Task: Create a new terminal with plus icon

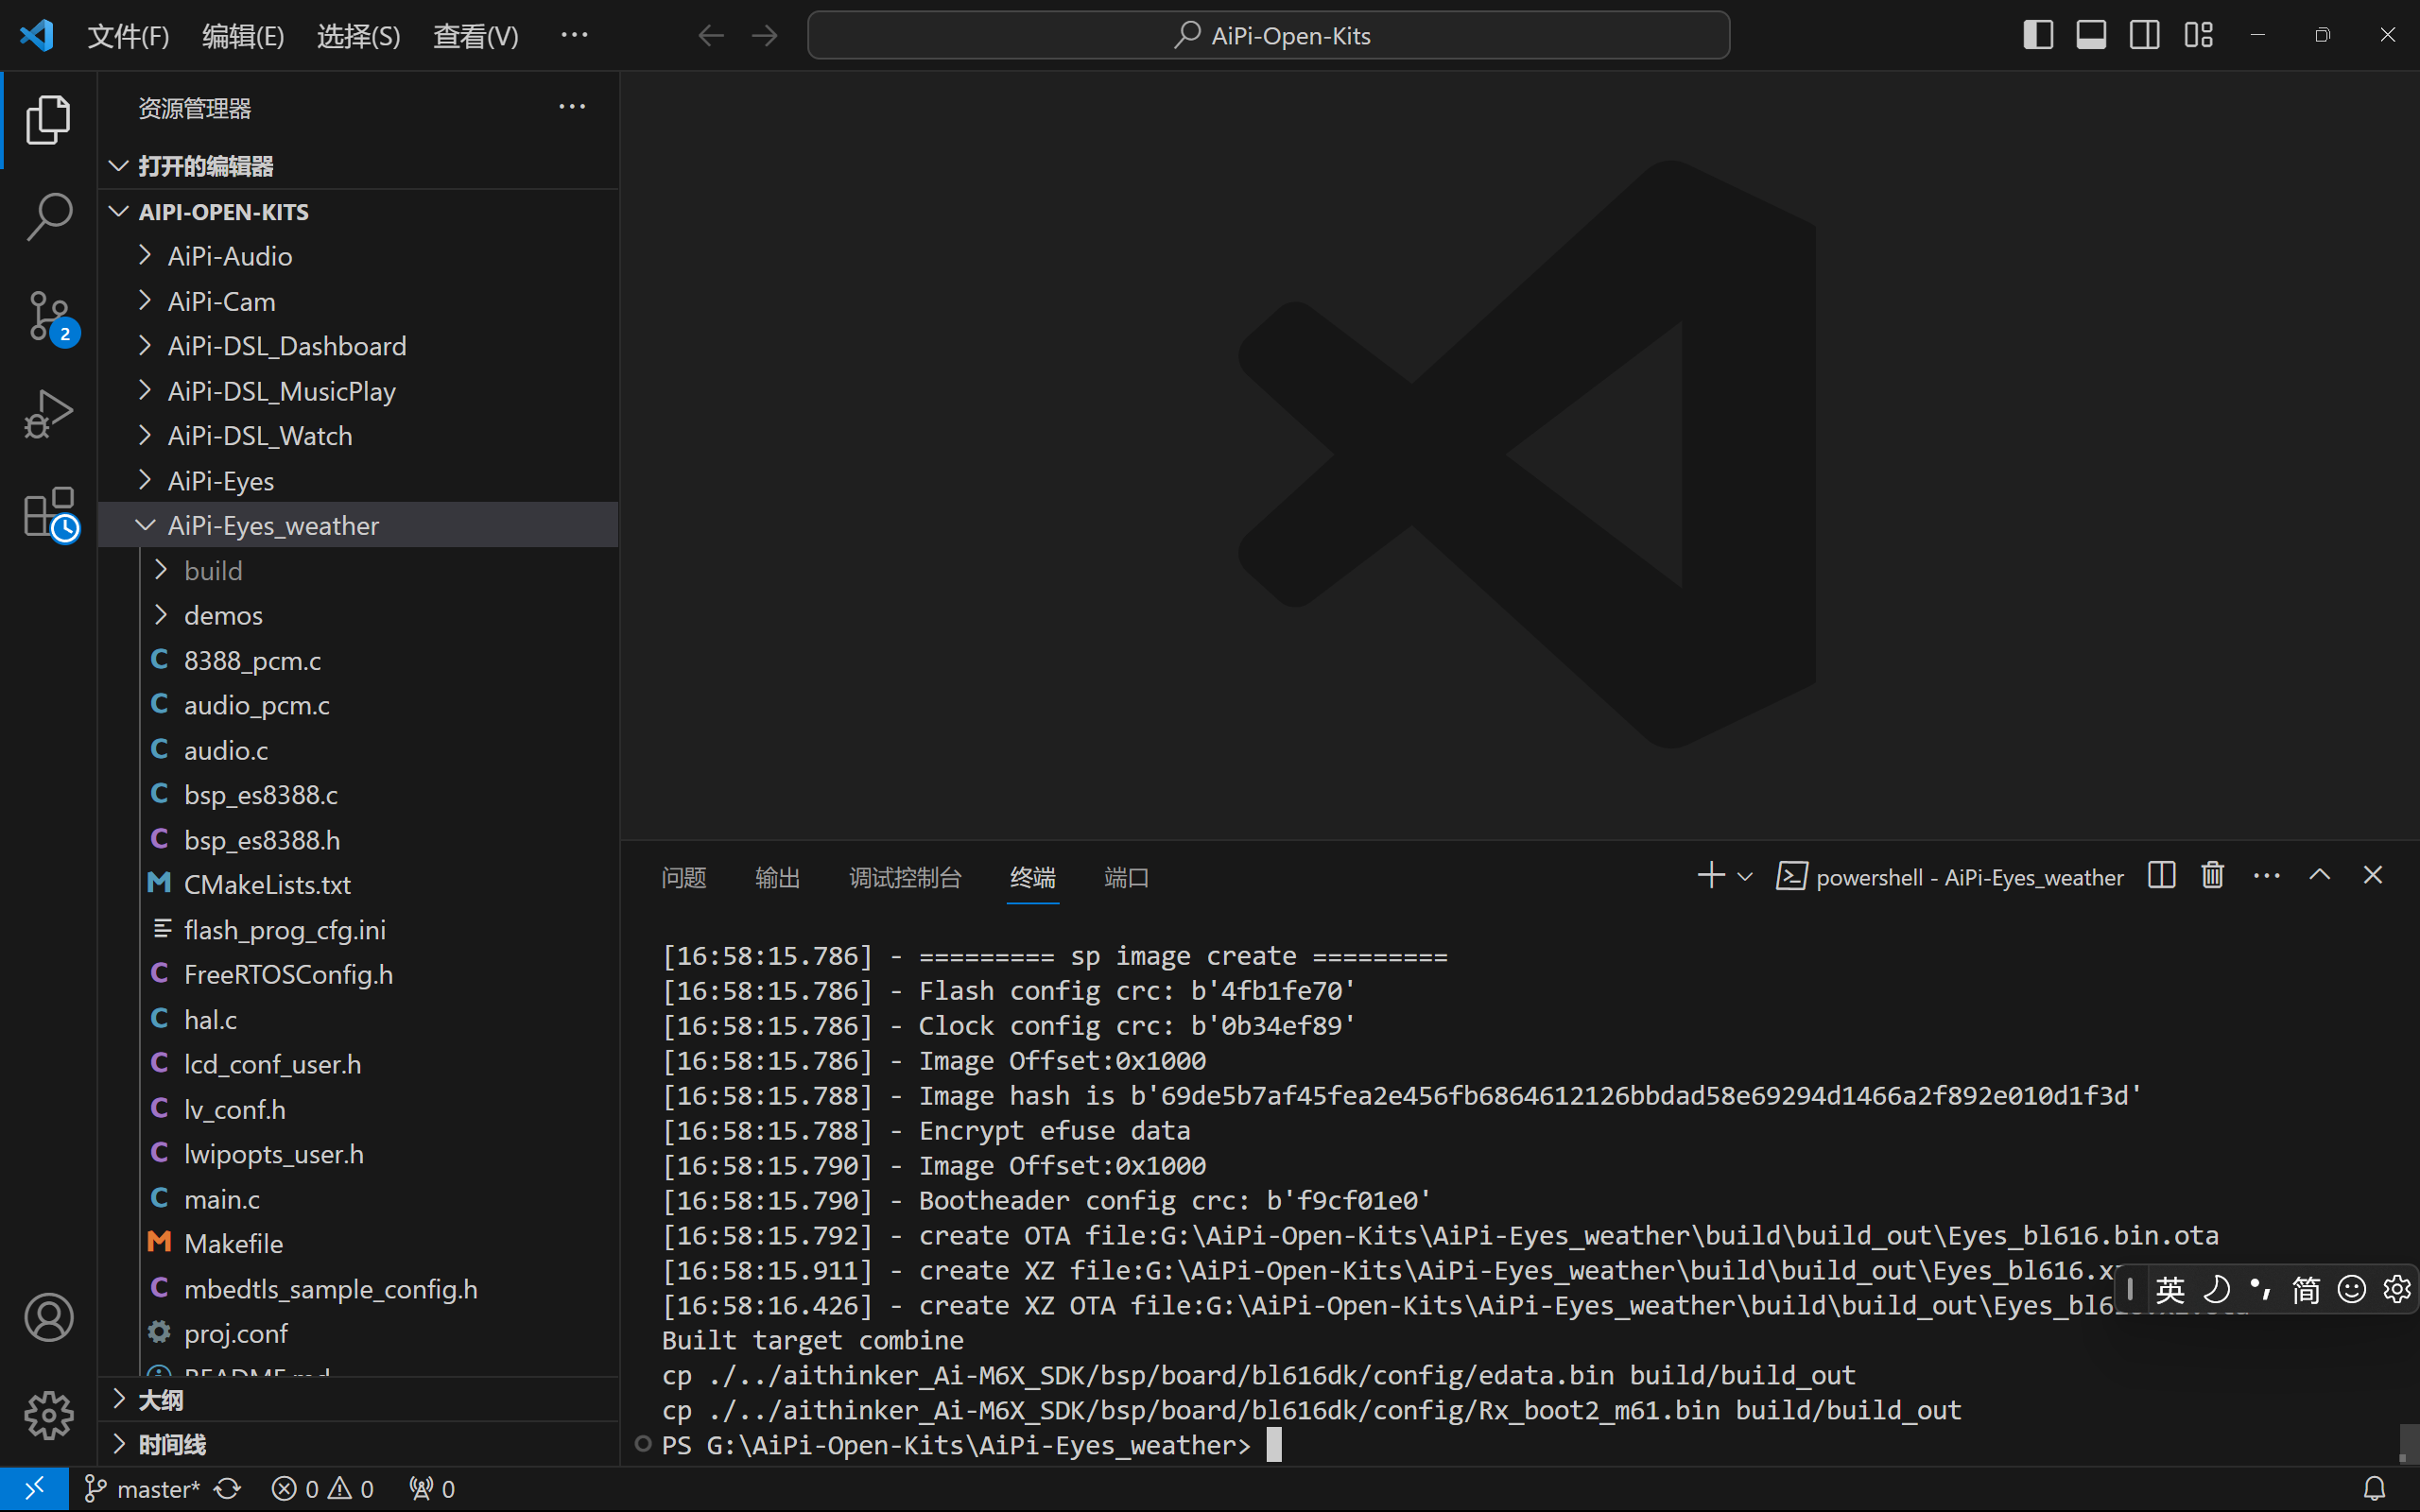Action: pos(1711,876)
